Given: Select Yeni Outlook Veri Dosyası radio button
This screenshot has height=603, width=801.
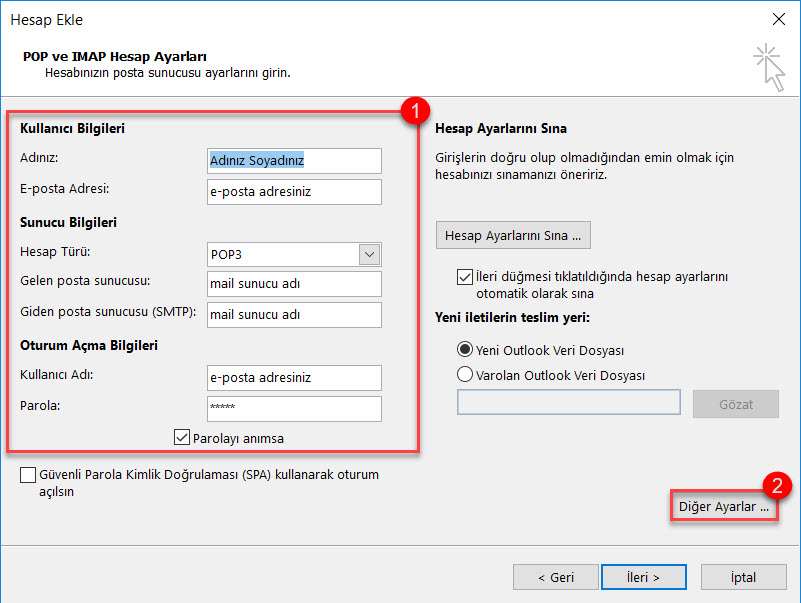Looking at the screenshot, I should [x=464, y=350].
